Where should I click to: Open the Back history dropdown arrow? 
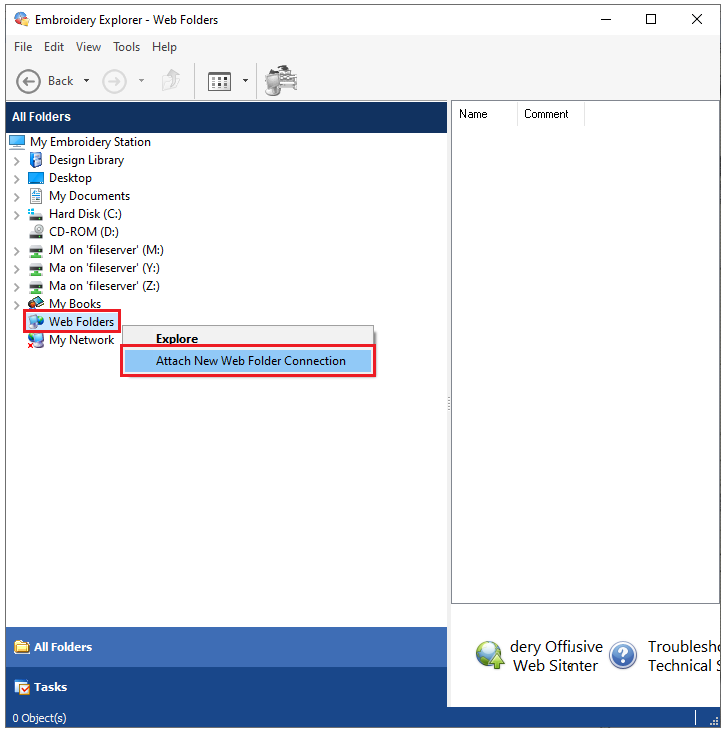coord(87,81)
